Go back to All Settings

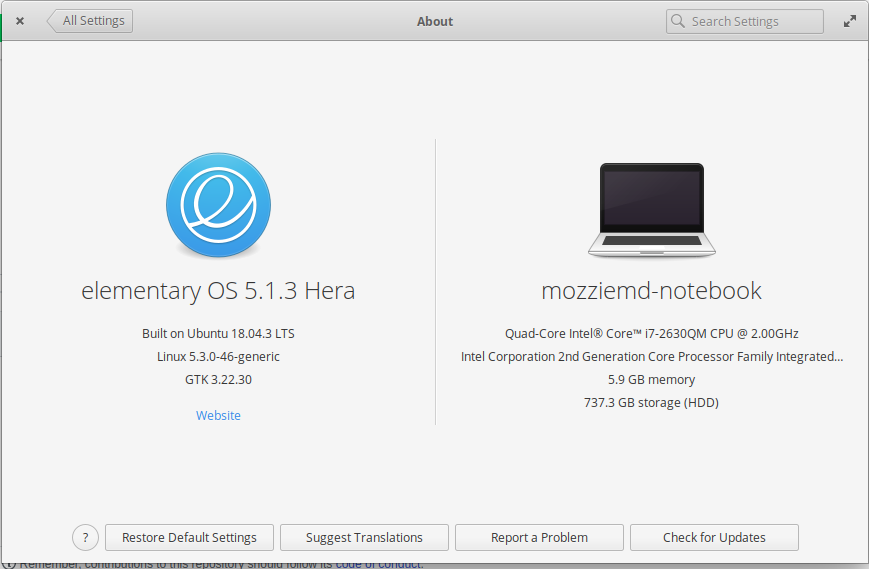point(90,21)
